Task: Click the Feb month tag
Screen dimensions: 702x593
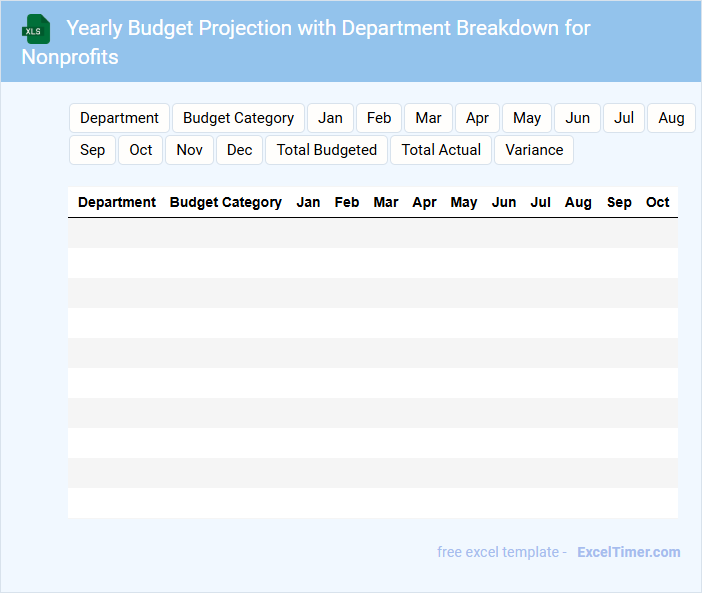Action: click(x=379, y=118)
